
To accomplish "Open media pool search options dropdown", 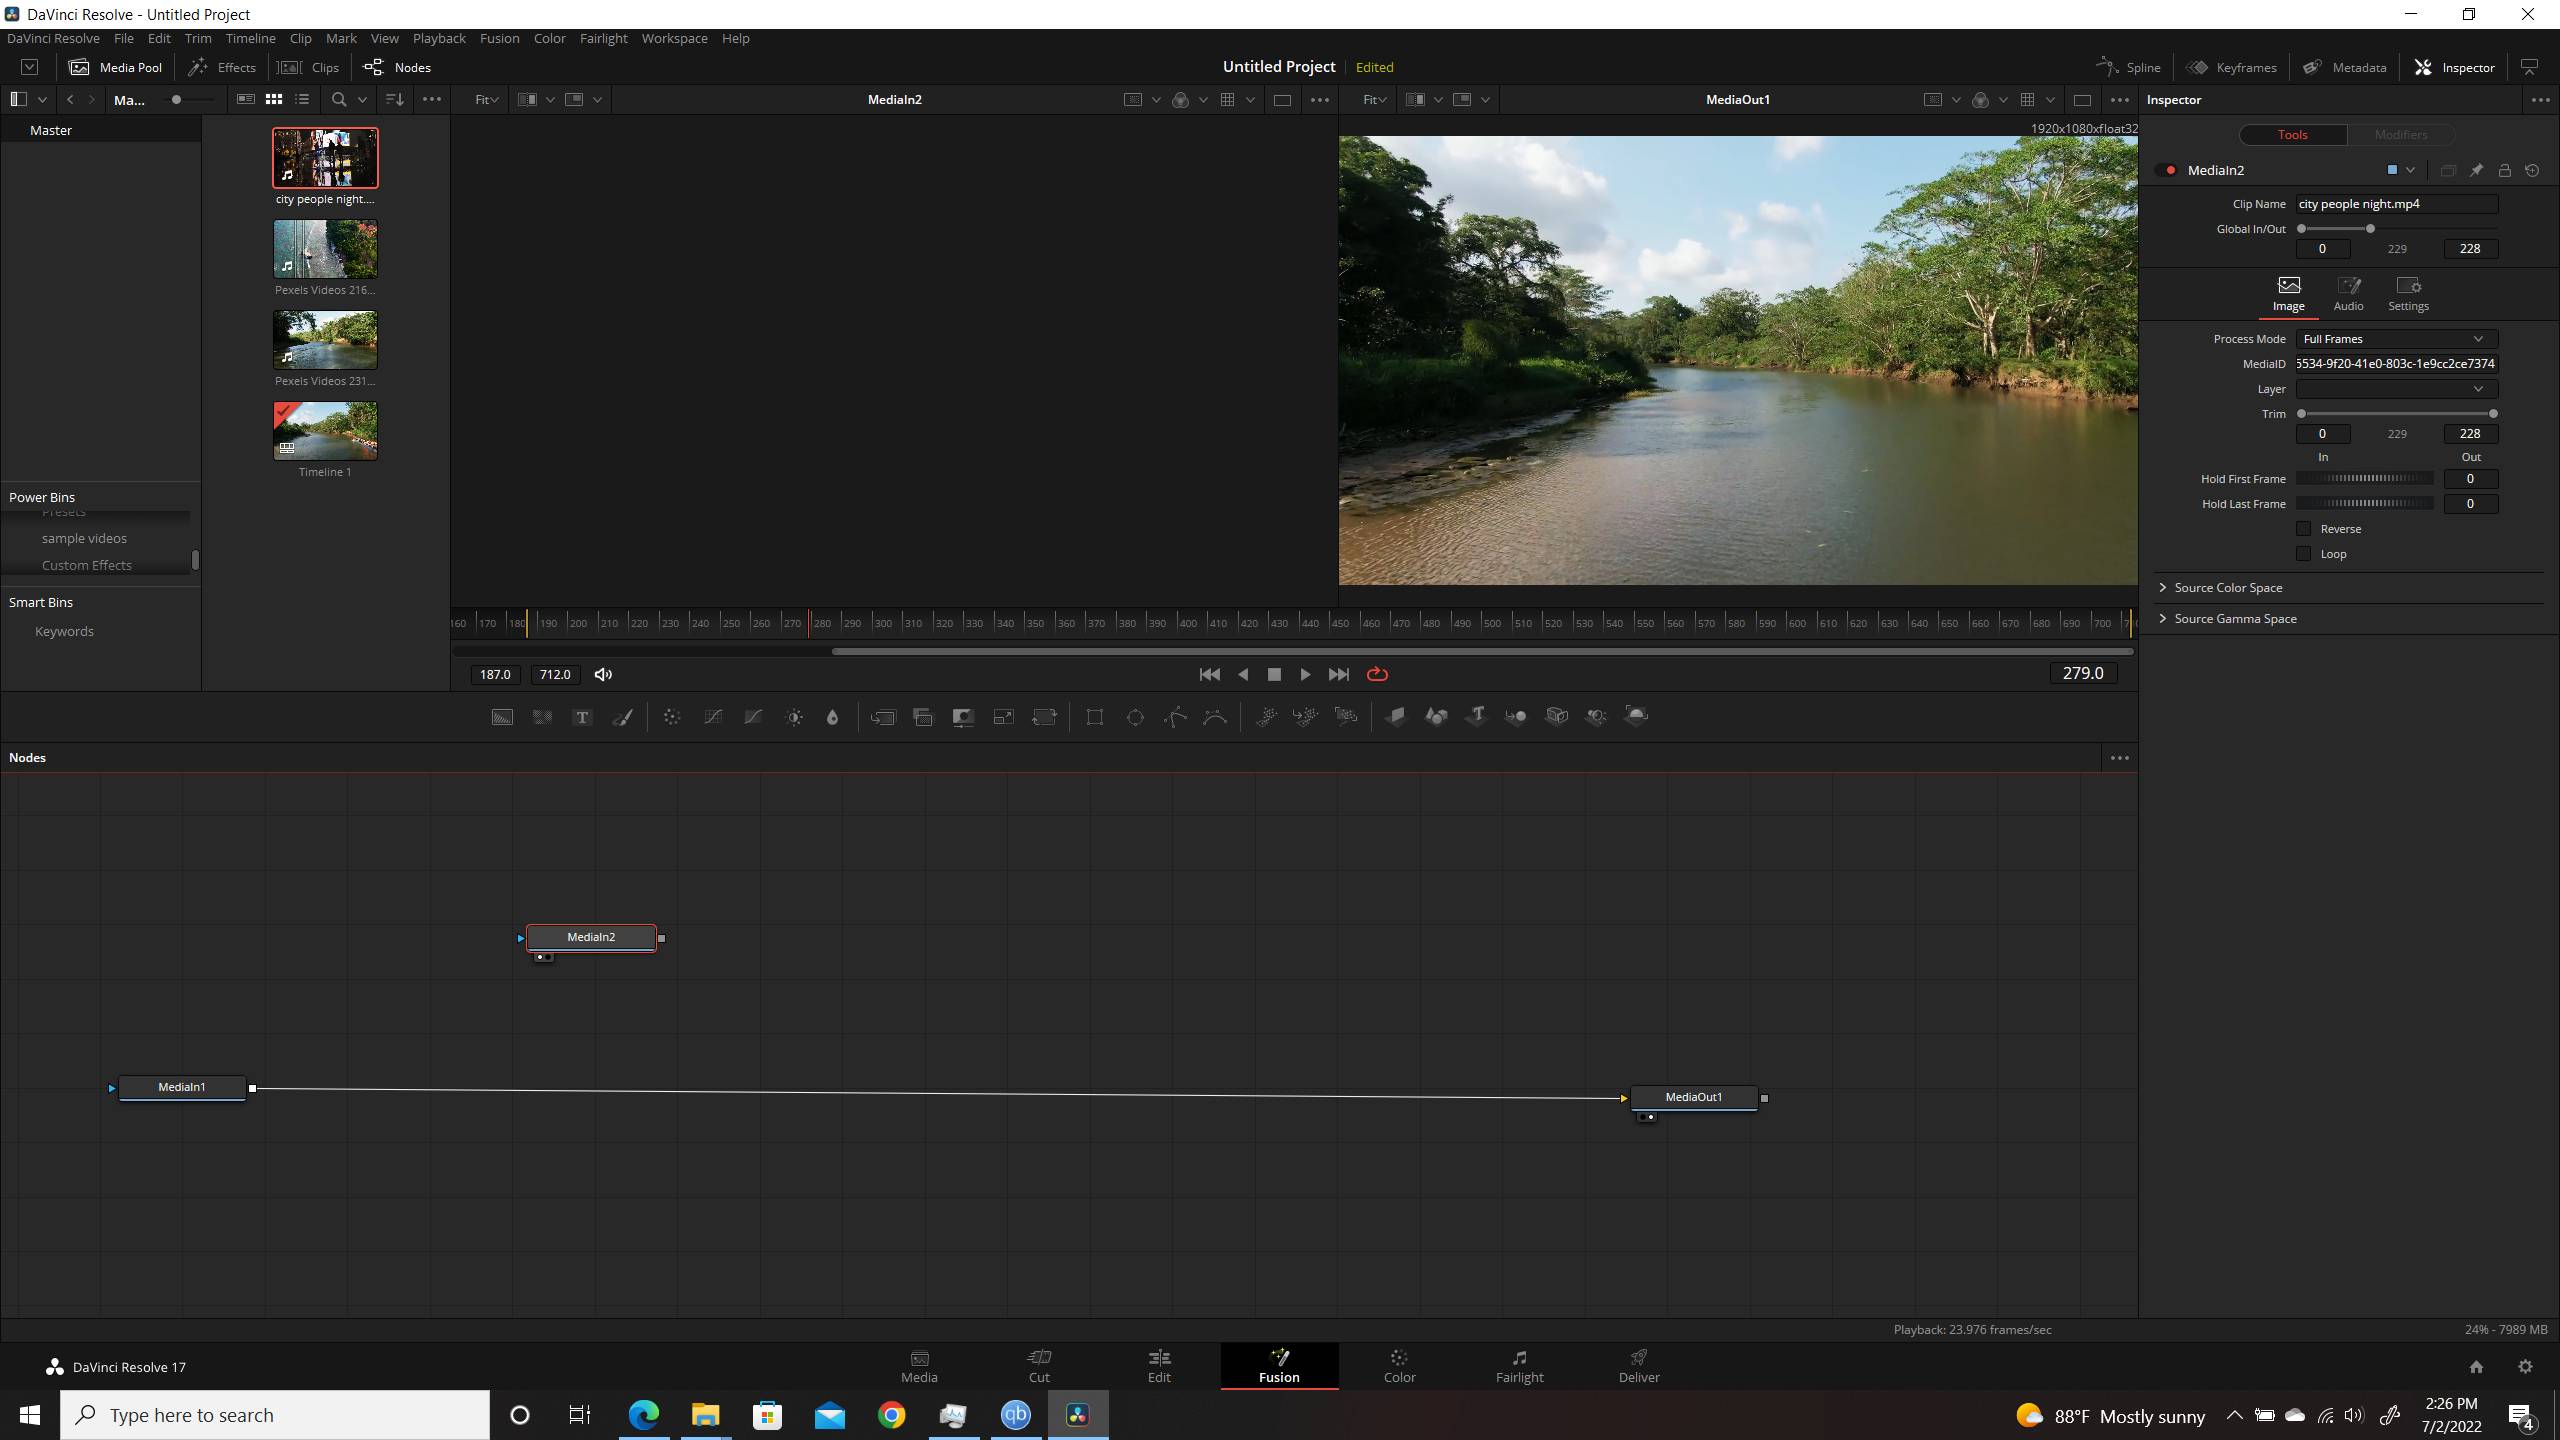I will pyautogui.click(x=362, y=100).
